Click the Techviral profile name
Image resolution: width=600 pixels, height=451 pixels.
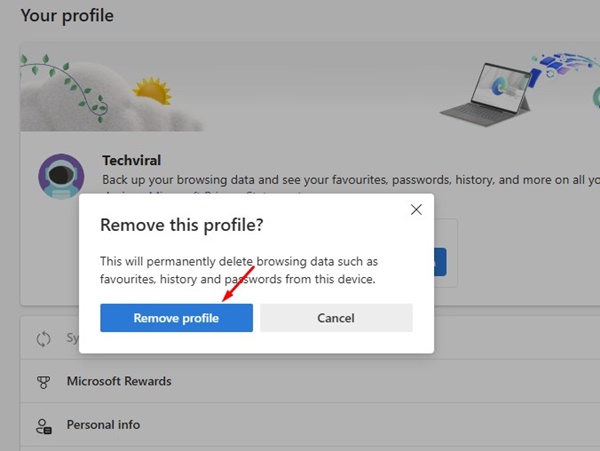[132, 160]
